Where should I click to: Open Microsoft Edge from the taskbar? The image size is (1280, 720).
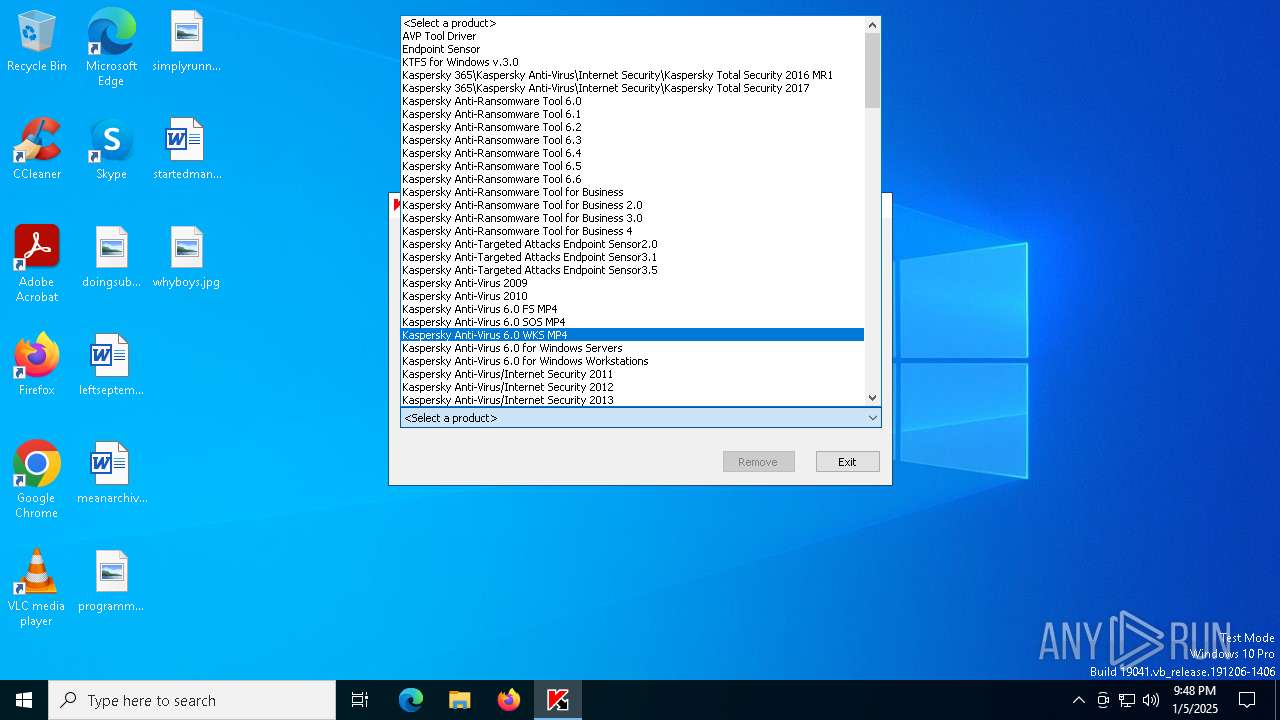click(x=411, y=700)
